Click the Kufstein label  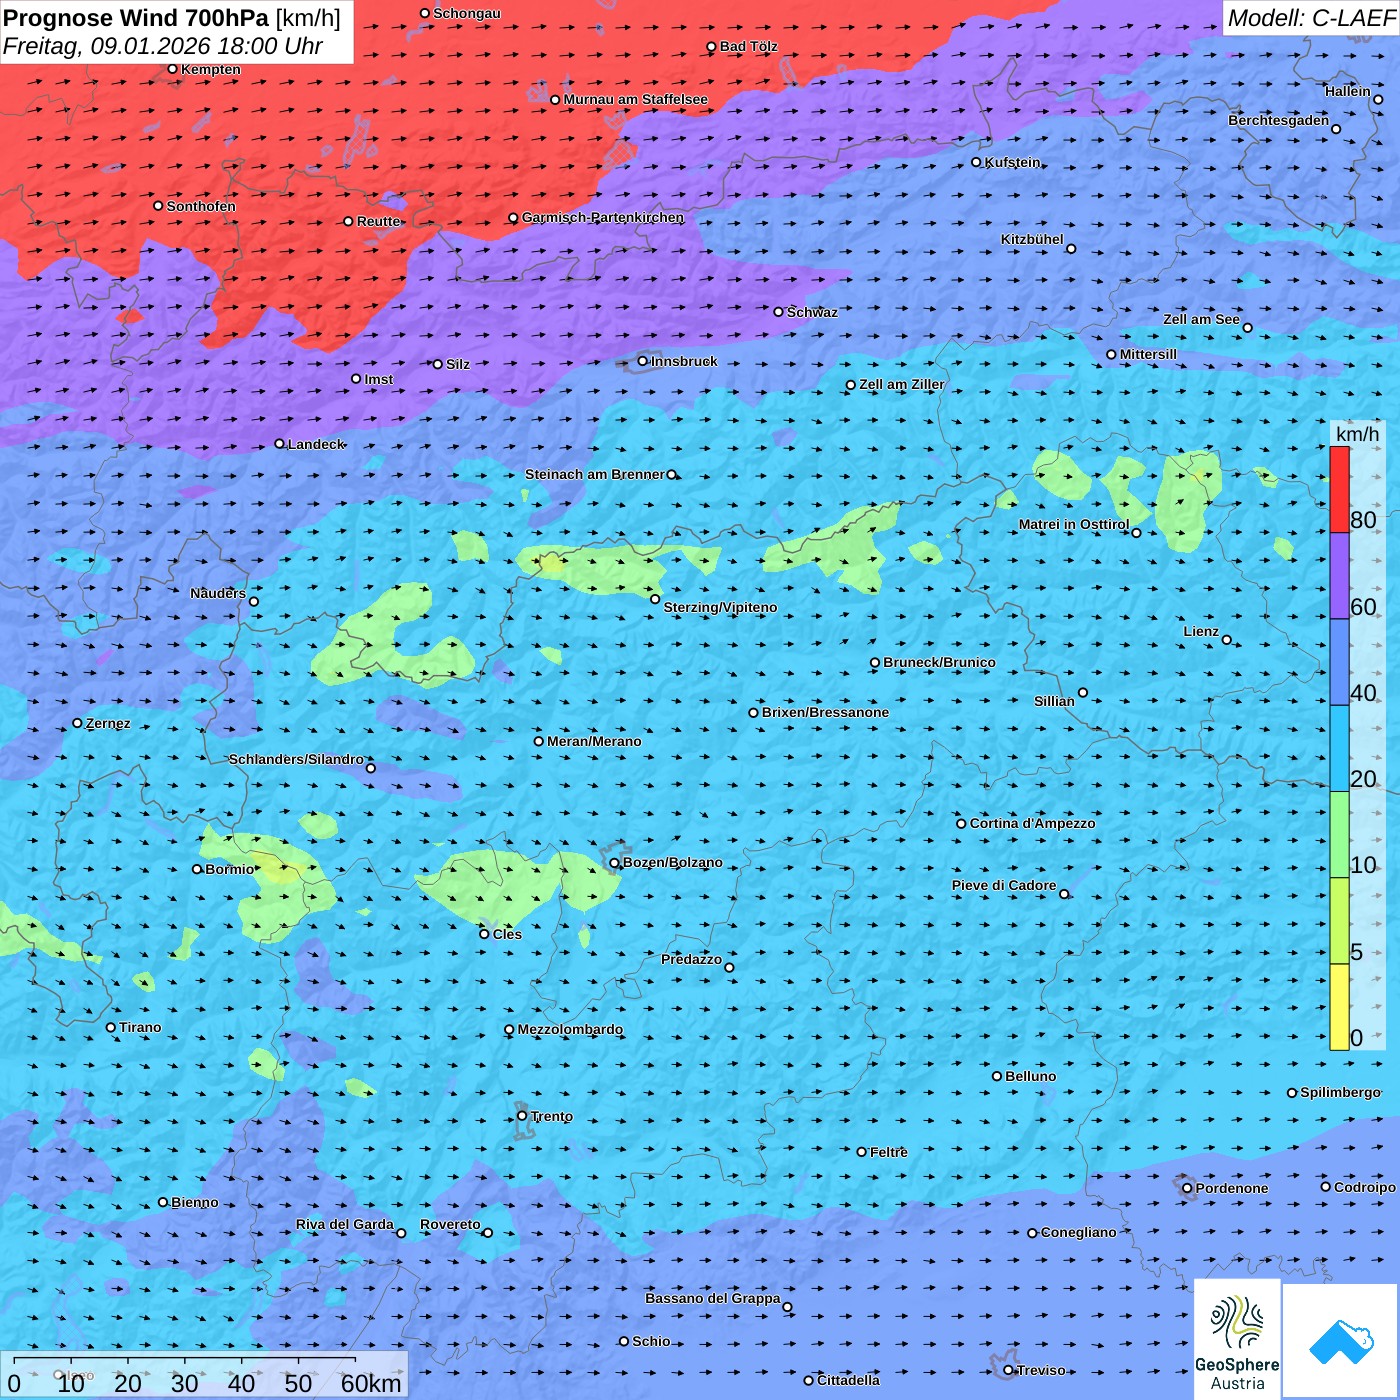pyautogui.click(x=1013, y=162)
